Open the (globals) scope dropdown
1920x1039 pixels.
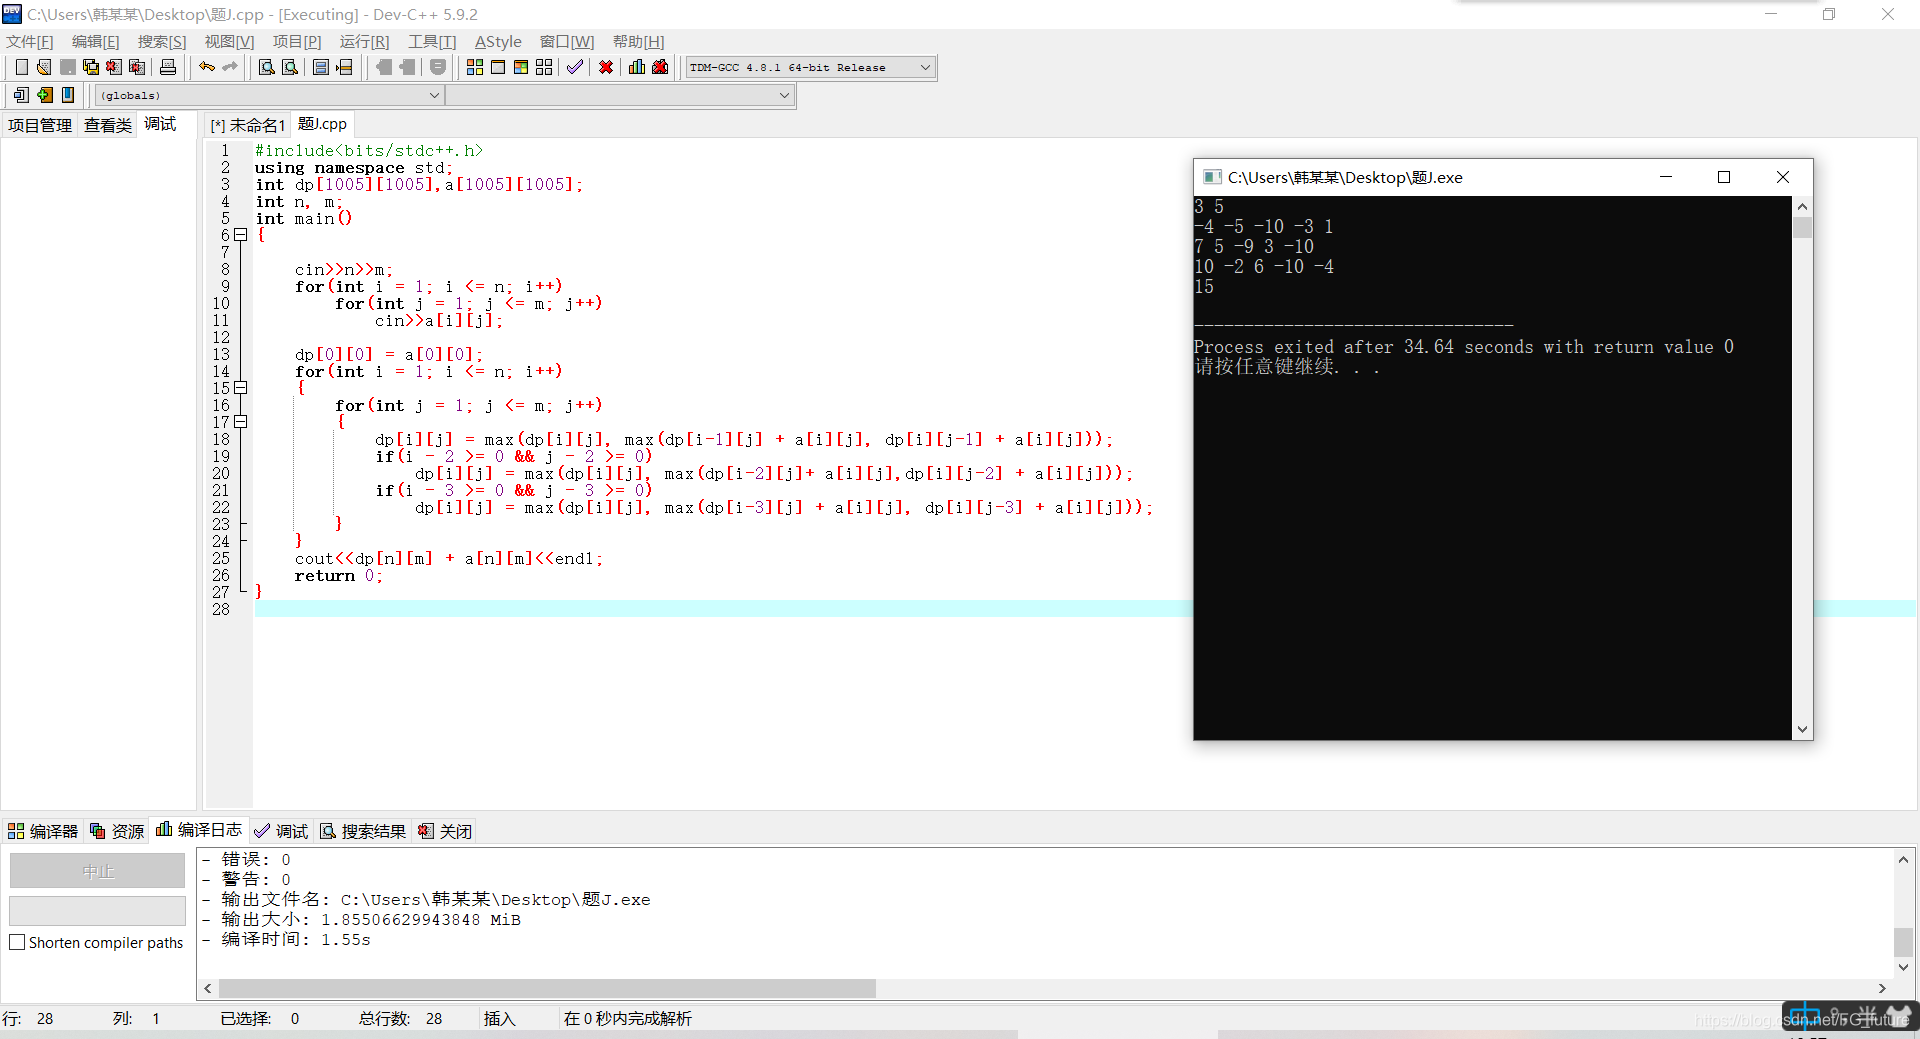click(x=434, y=95)
